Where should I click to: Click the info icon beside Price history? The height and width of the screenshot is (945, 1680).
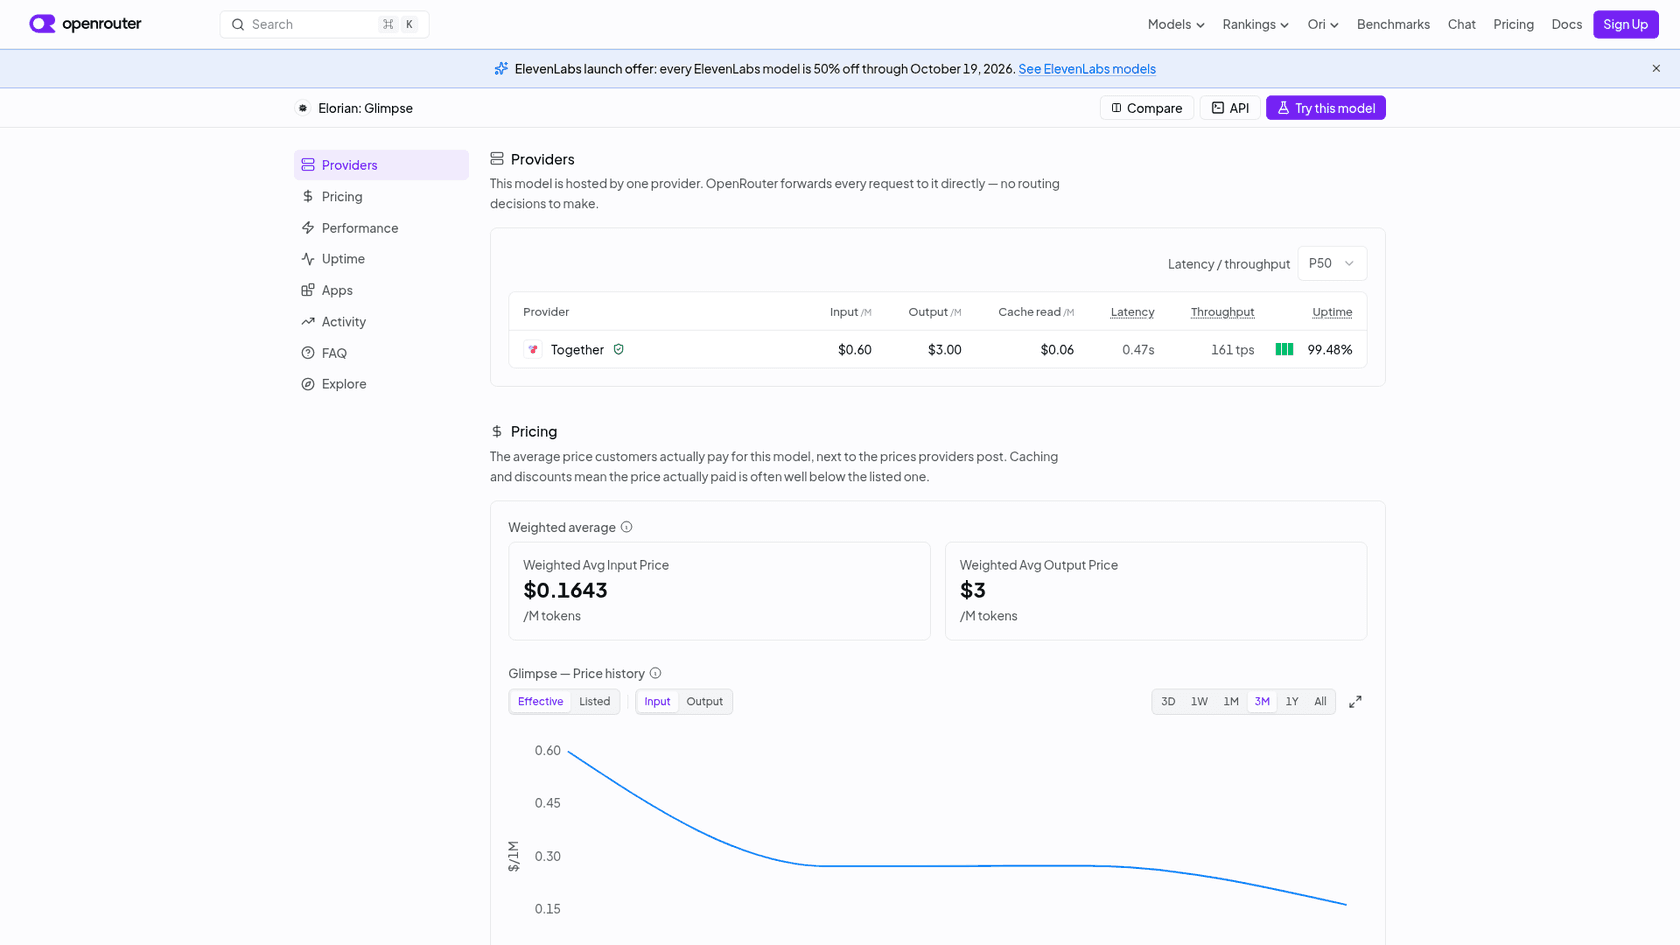(x=655, y=673)
